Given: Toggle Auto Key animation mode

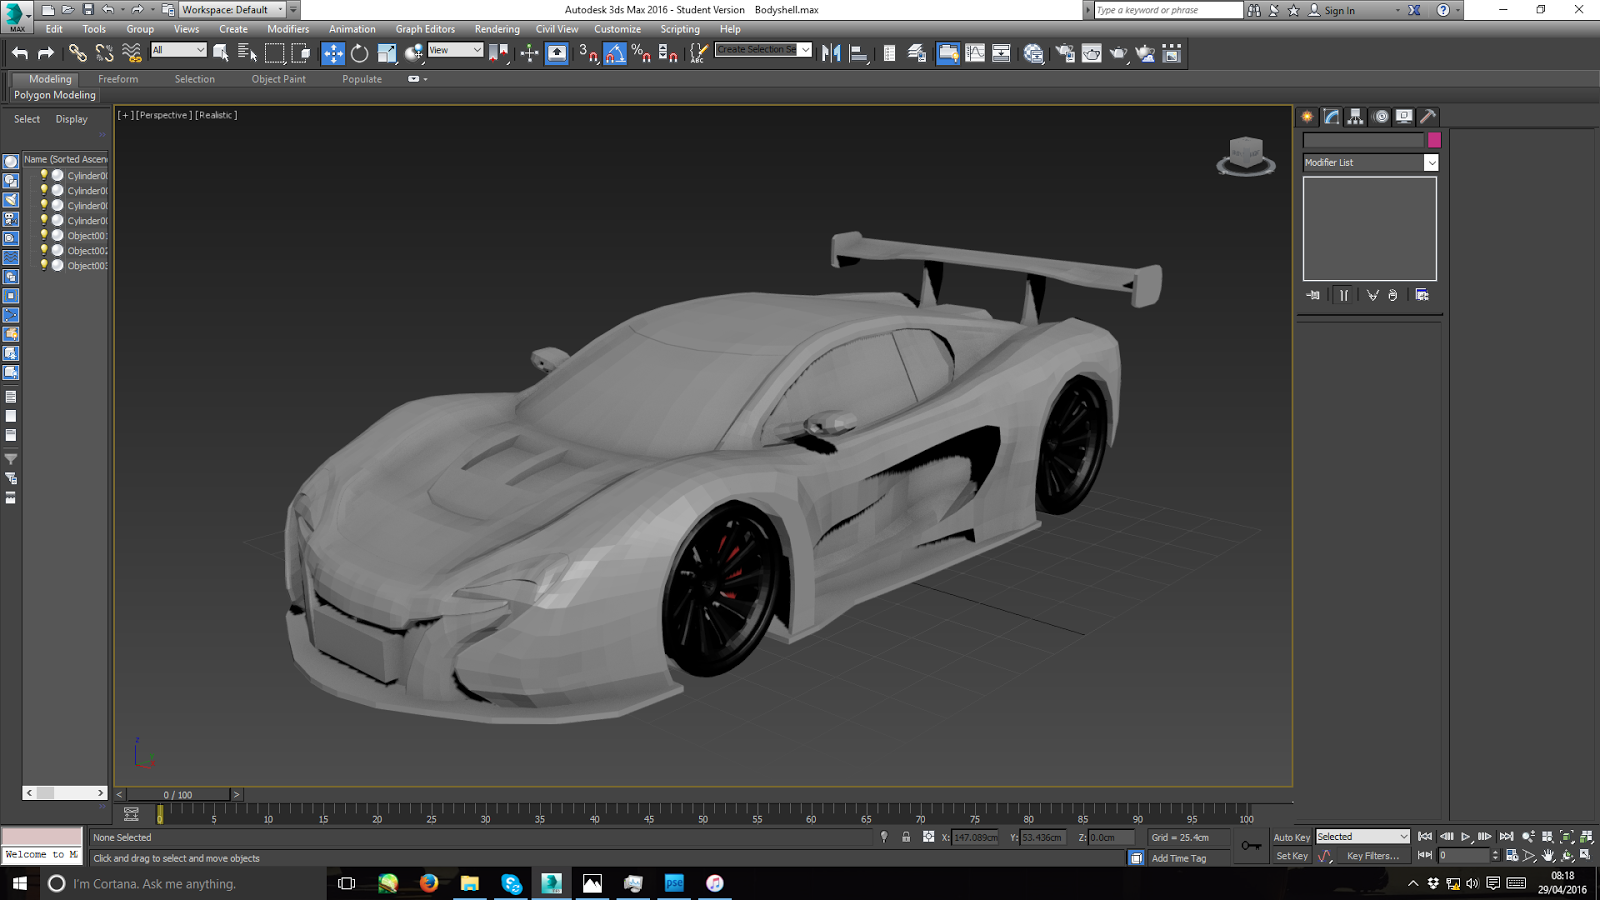Looking at the screenshot, I should click(1291, 837).
